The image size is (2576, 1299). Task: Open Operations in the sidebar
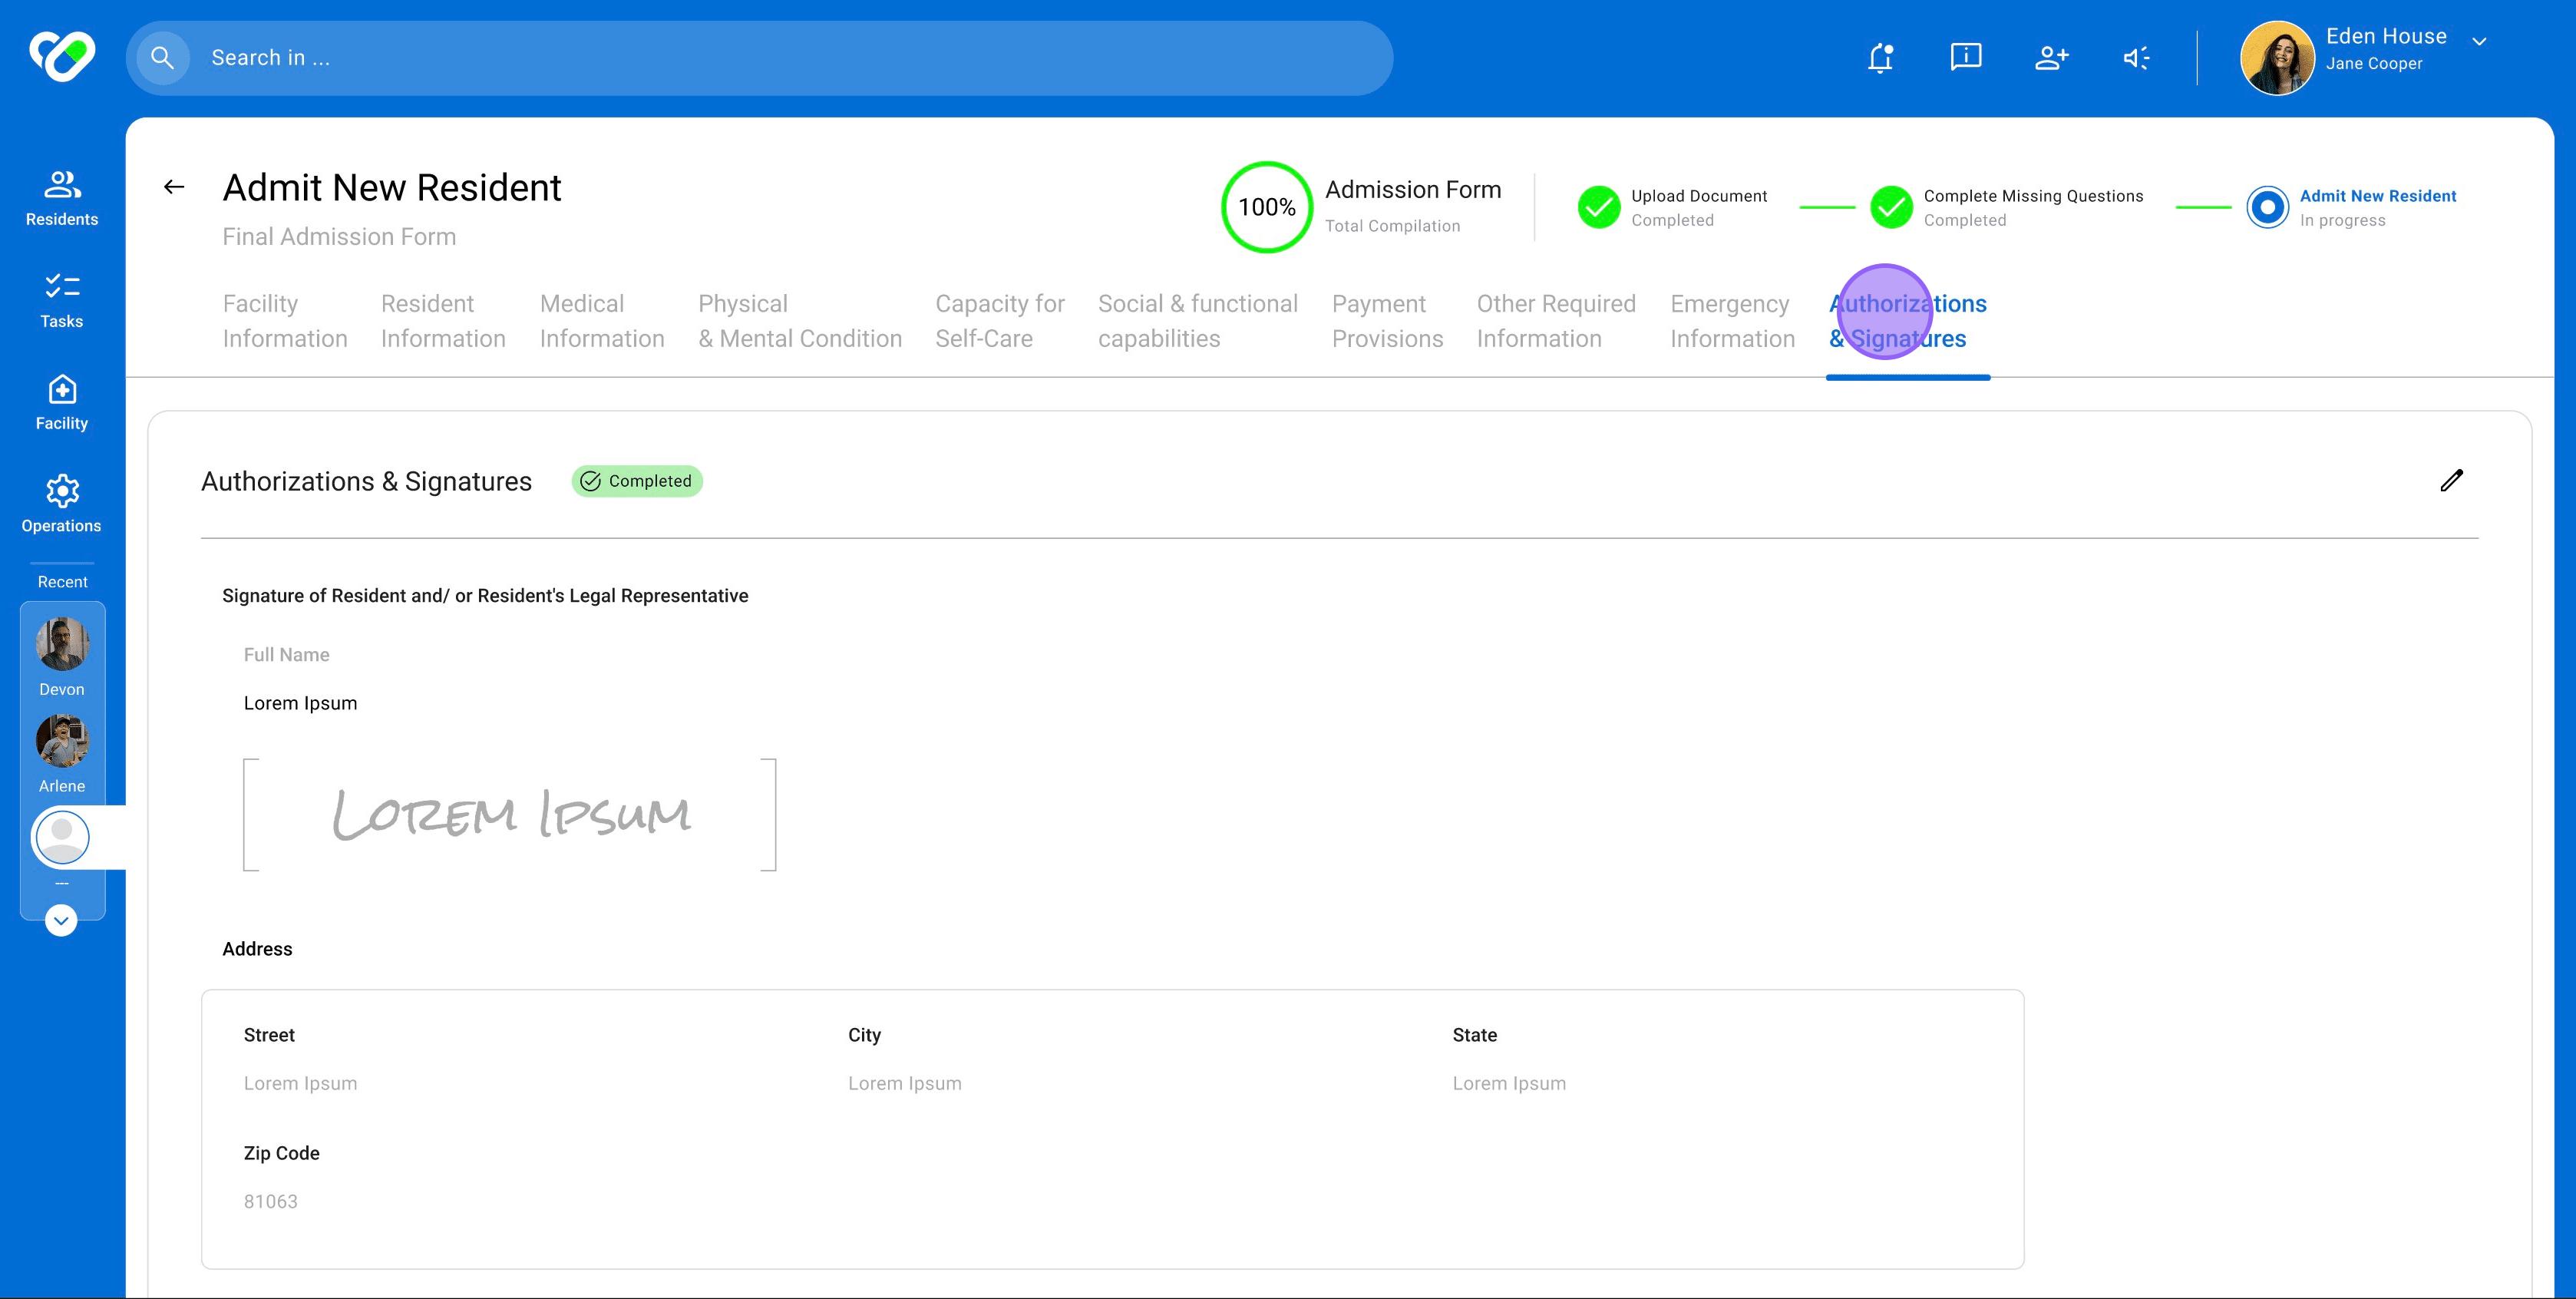click(62, 504)
